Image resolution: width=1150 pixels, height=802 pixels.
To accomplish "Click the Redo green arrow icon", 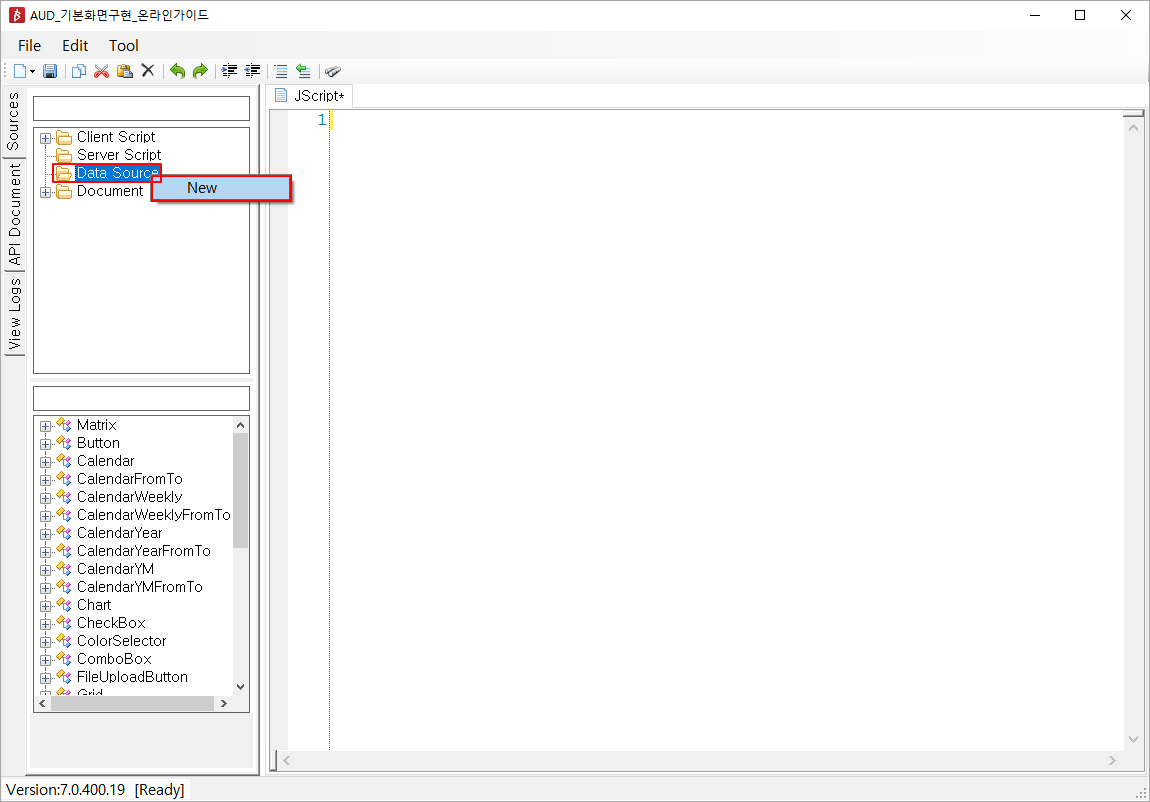I will pos(200,71).
